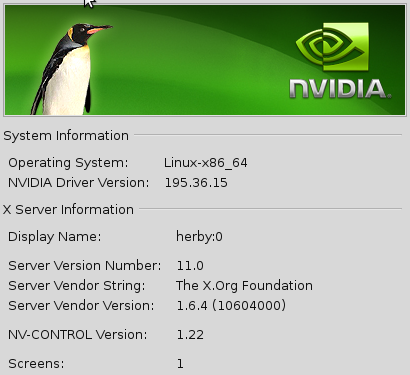This screenshot has height=375, width=410.
Task: Select the "NVIDIA Driver Version:" label
Action: click(79, 183)
